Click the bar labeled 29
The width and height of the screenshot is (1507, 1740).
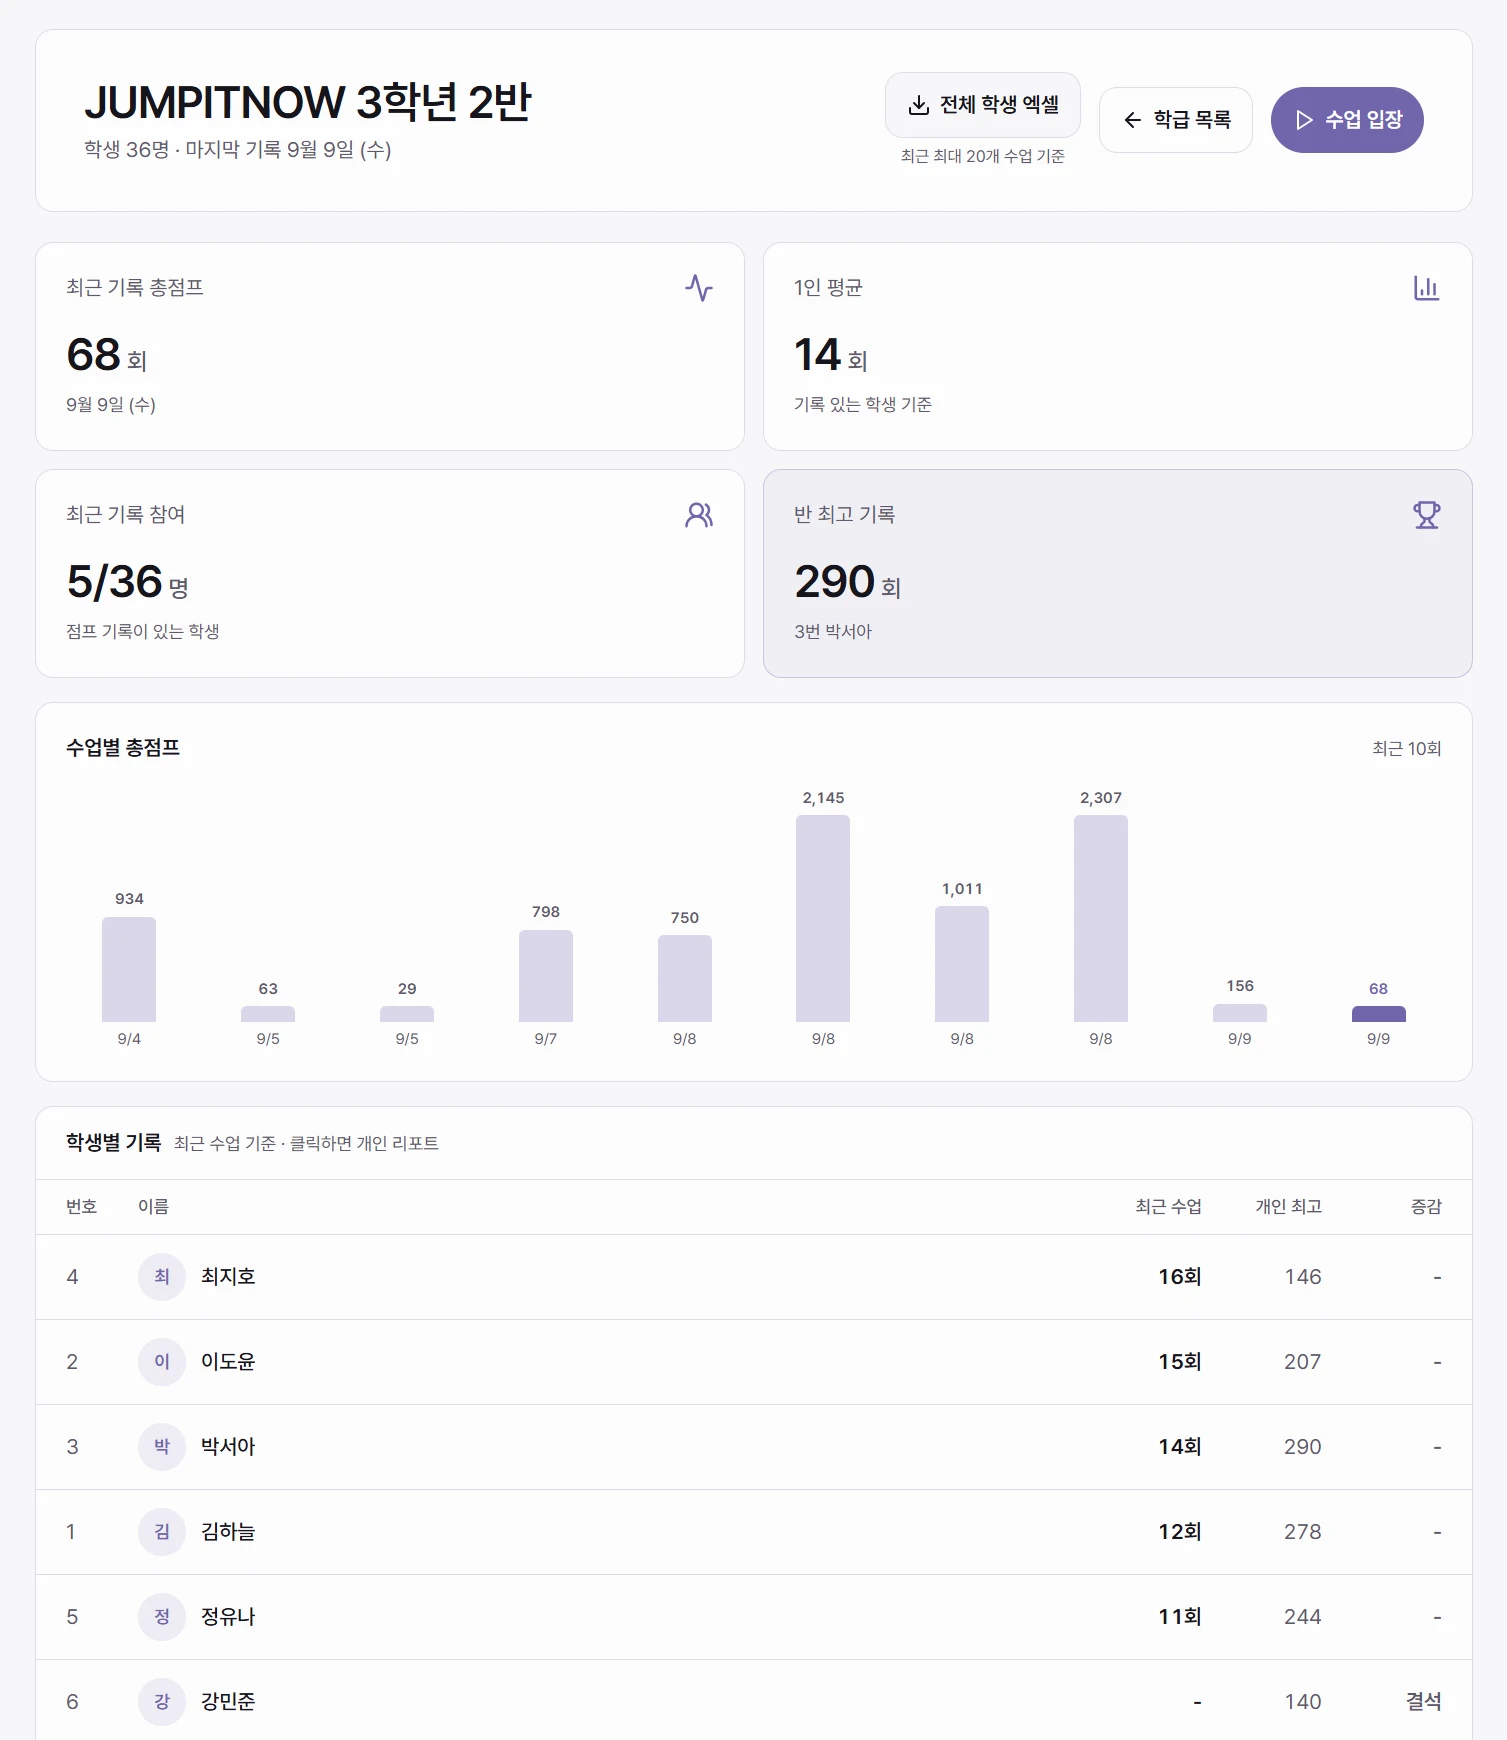(407, 1014)
